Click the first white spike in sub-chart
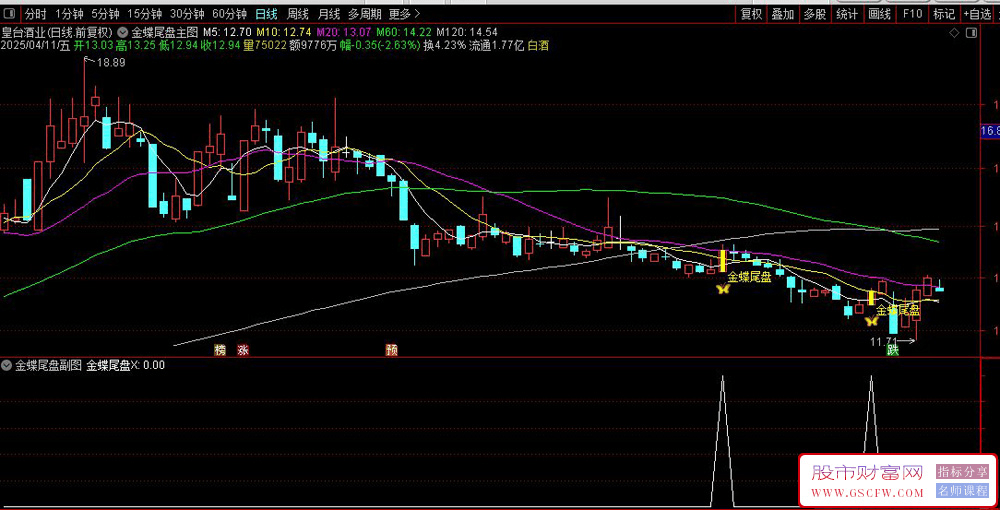The height and width of the screenshot is (510, 1000). tap(723, 440)
